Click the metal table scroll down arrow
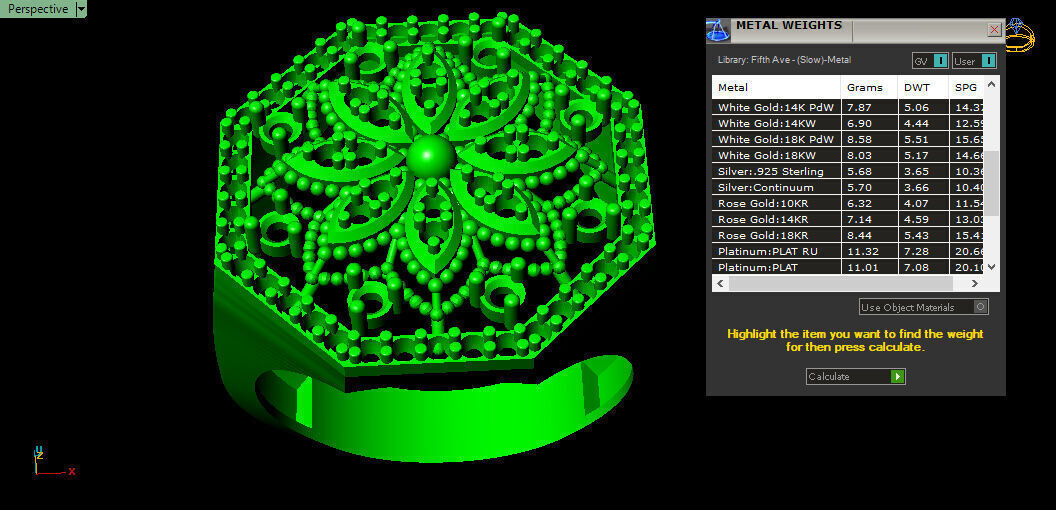 [991, 267]
